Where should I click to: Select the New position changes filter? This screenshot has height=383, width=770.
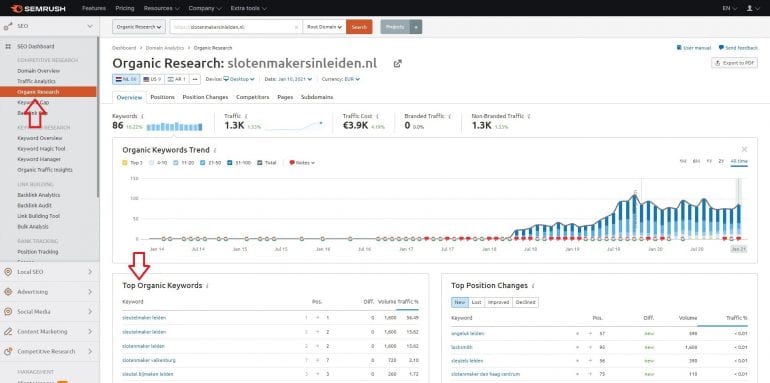tap(460, 302)
